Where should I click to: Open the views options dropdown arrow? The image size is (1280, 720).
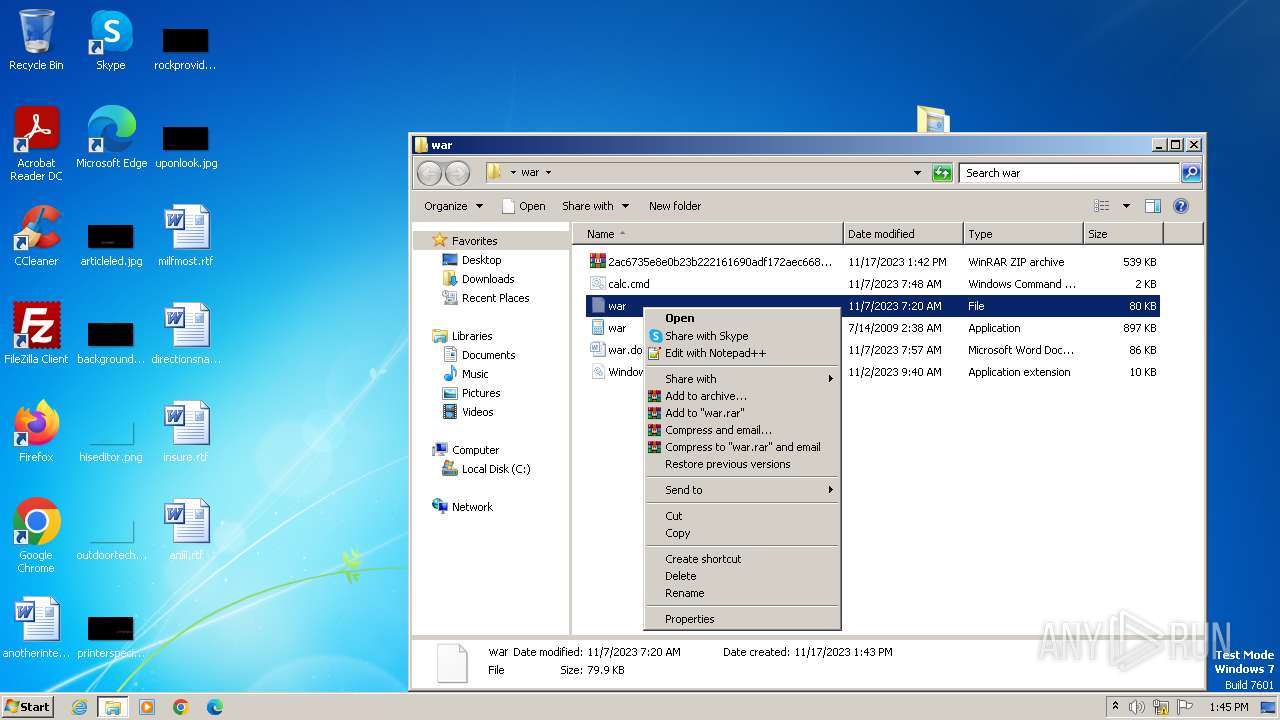click(x=1126, y=206)
